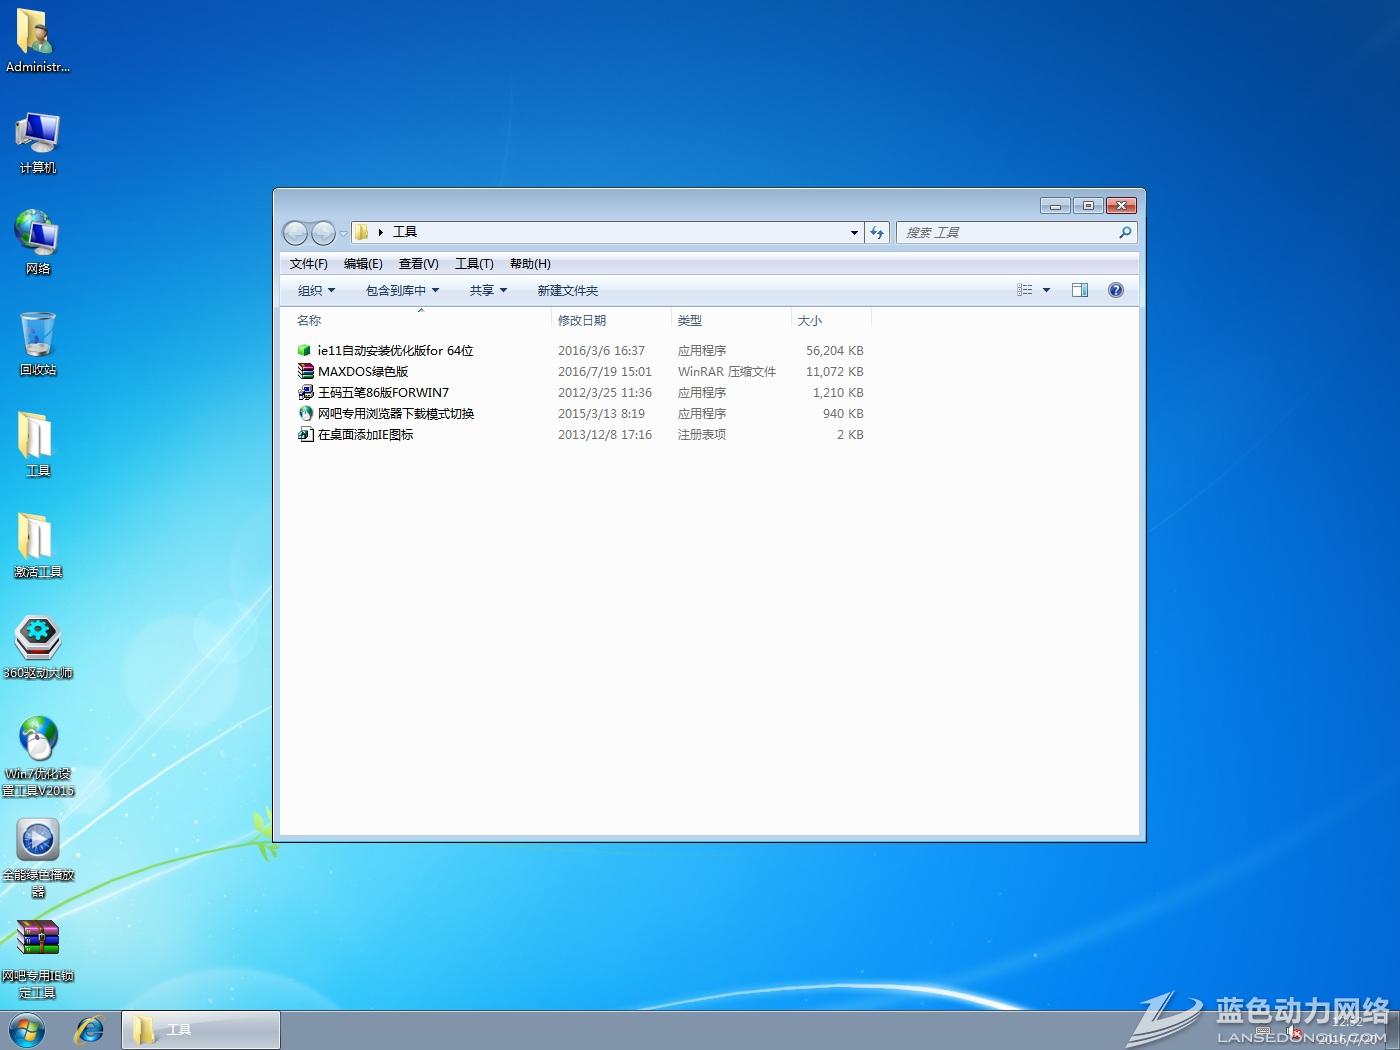1400x1050 pixels.
Task: Open the view options dropdown arrow
Action: [1046, 290]
